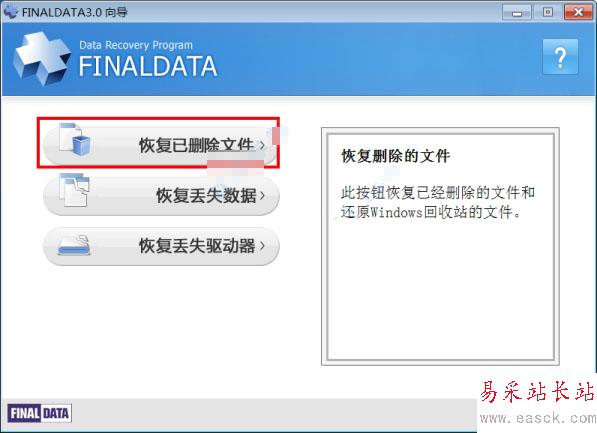Click the lost drive disk icon
Viewport: 597px width, 433px height.
coord(74,245)
